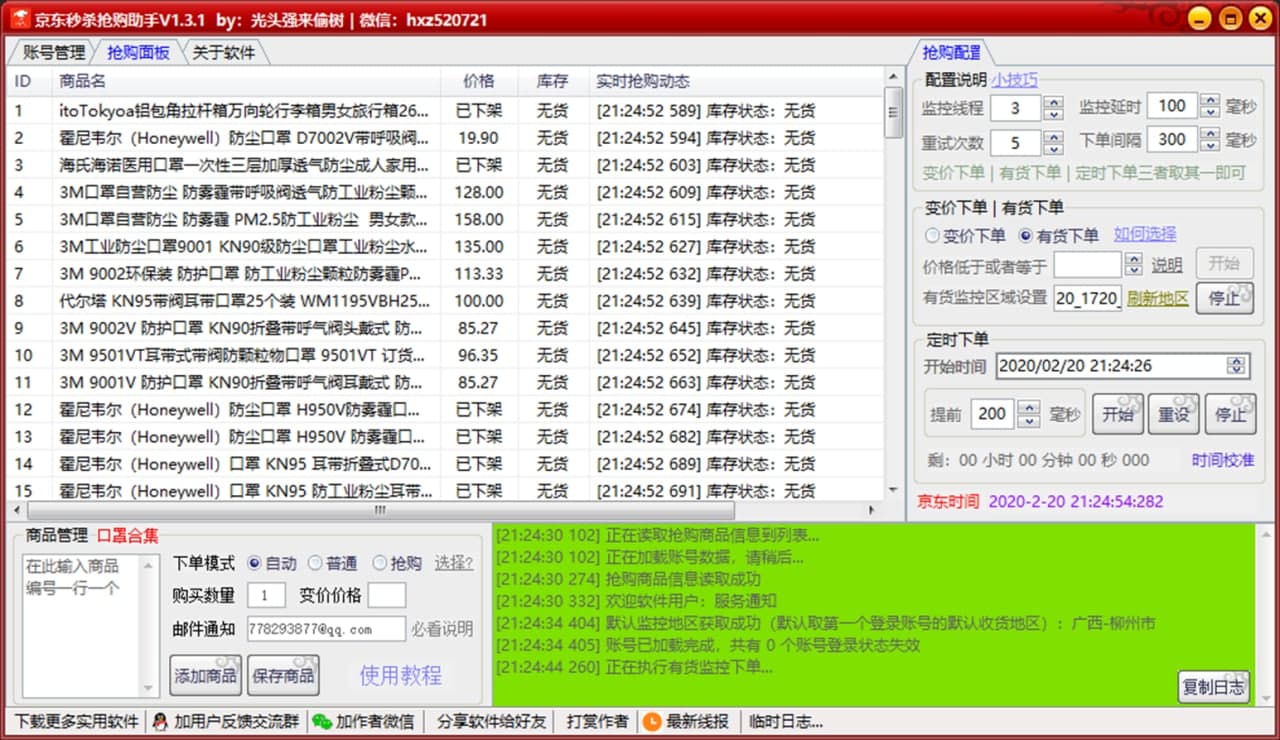The height and width of the screenshot is (740, 1280).
Task: Click 下载更多实用软件 in the status bar
Action: coord(76,721)
